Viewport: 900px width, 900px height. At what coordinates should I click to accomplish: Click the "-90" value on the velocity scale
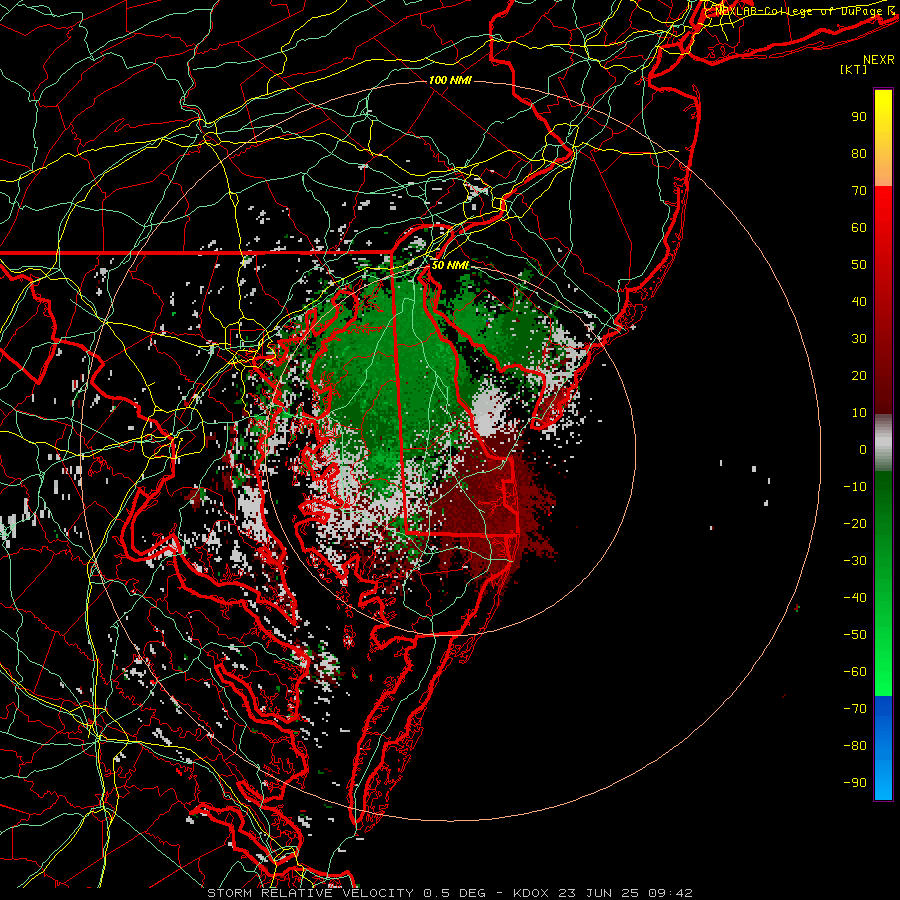[855, 783]
